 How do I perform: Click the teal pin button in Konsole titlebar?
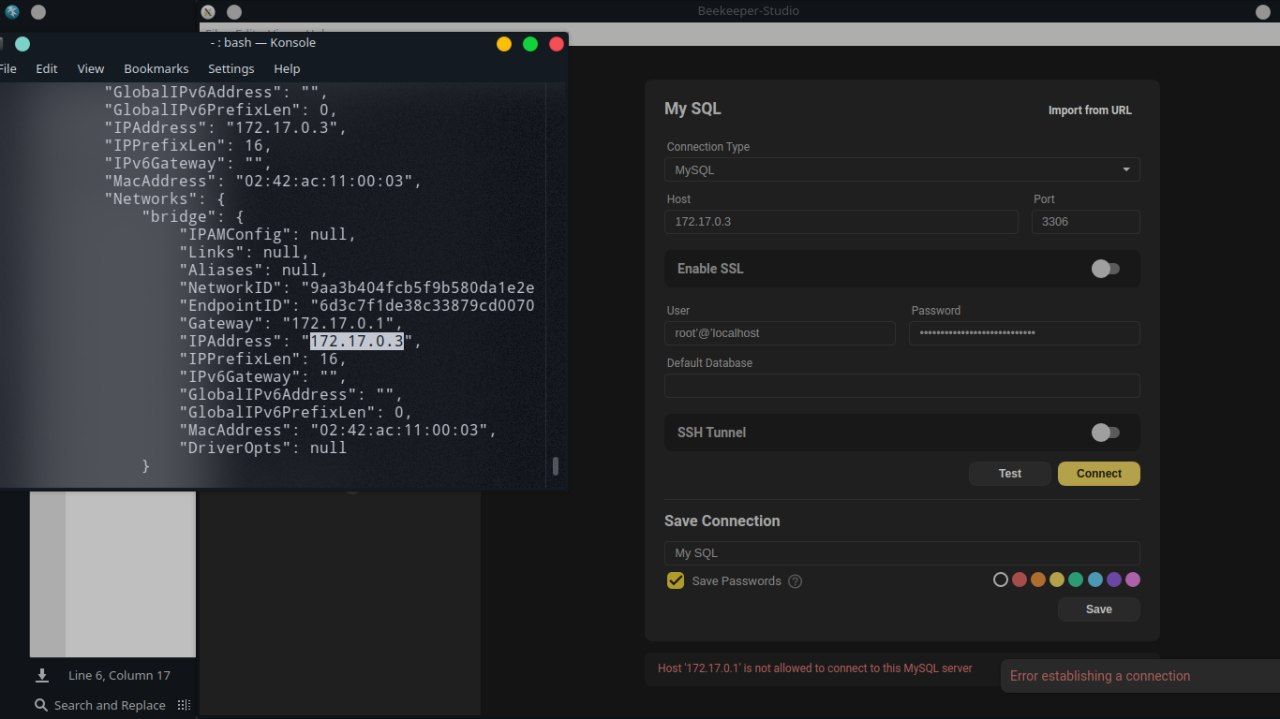(22, 44)
